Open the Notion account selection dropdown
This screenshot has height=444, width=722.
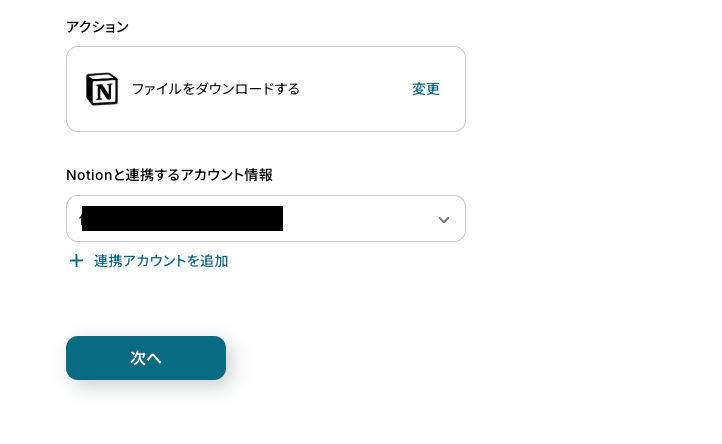coord(266,219)
